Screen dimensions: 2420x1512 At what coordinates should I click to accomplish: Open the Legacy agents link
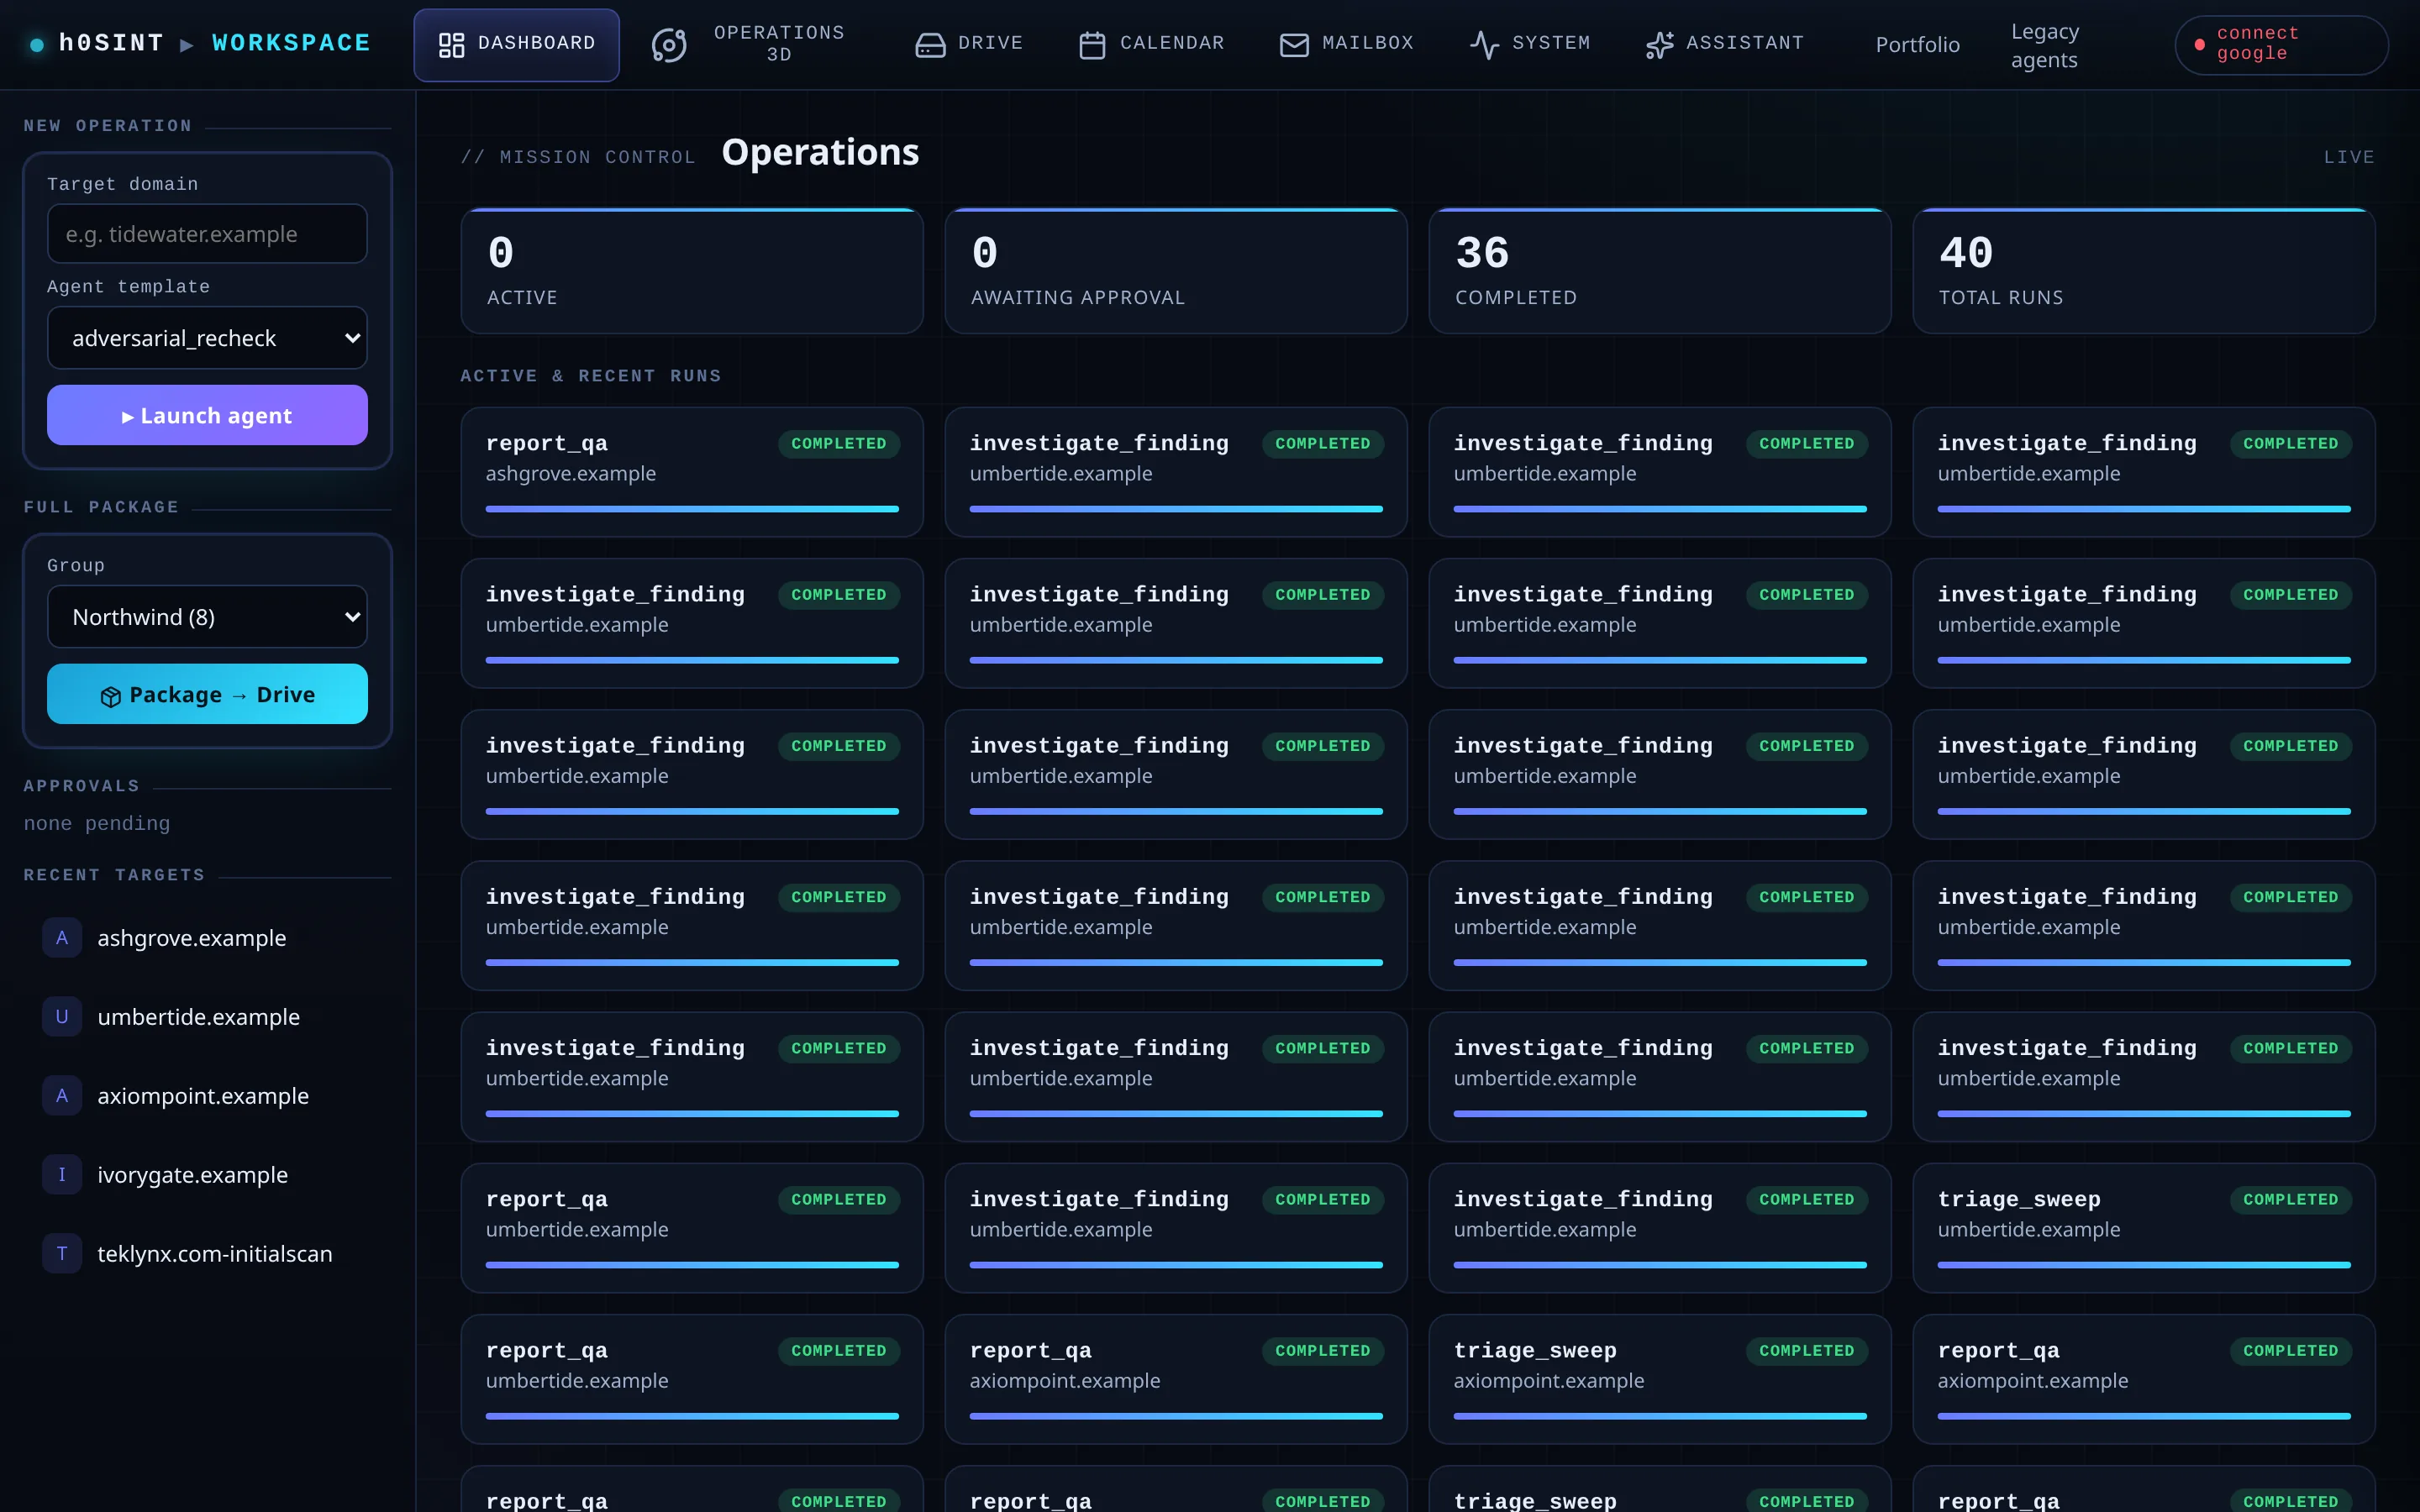(2045, 46)
